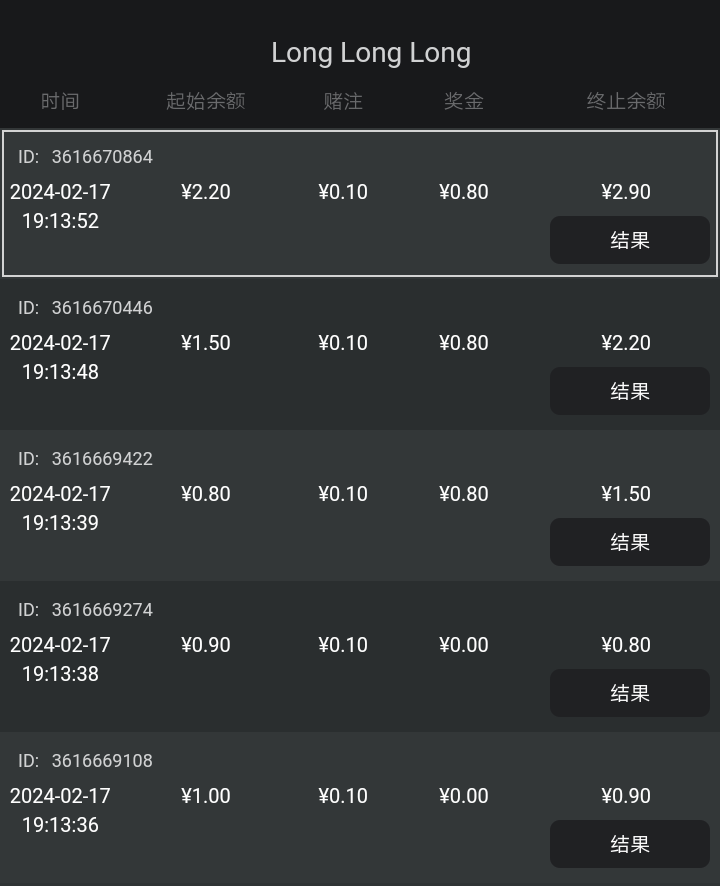Screen dimensions: 720x886
Task: Click the 赌注 column header
Action: 343,101
